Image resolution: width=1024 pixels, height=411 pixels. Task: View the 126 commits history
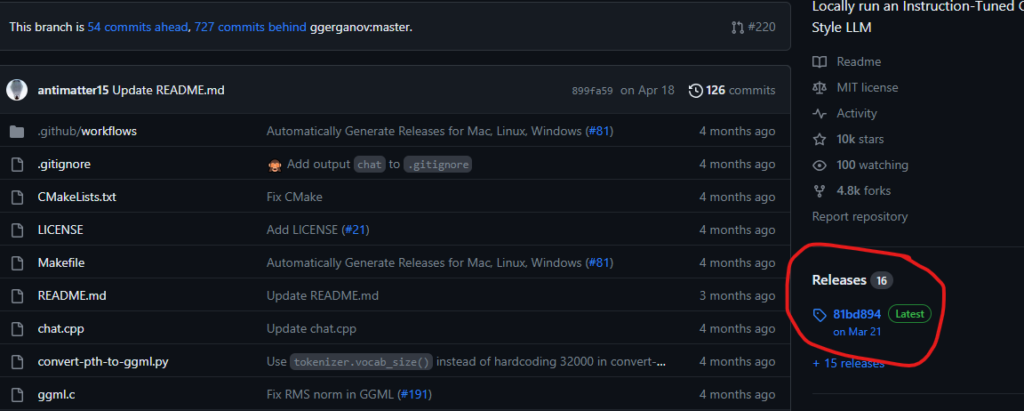(732, 90)
